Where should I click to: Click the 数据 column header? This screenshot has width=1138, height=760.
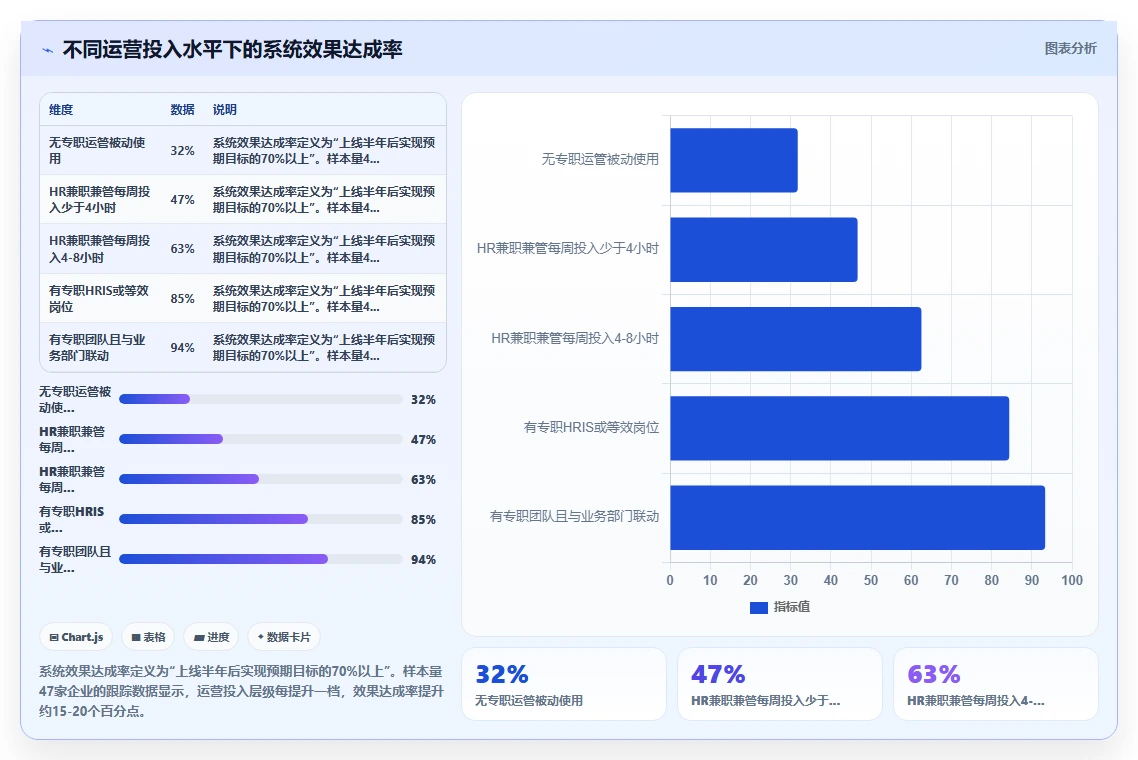(182, 110)
